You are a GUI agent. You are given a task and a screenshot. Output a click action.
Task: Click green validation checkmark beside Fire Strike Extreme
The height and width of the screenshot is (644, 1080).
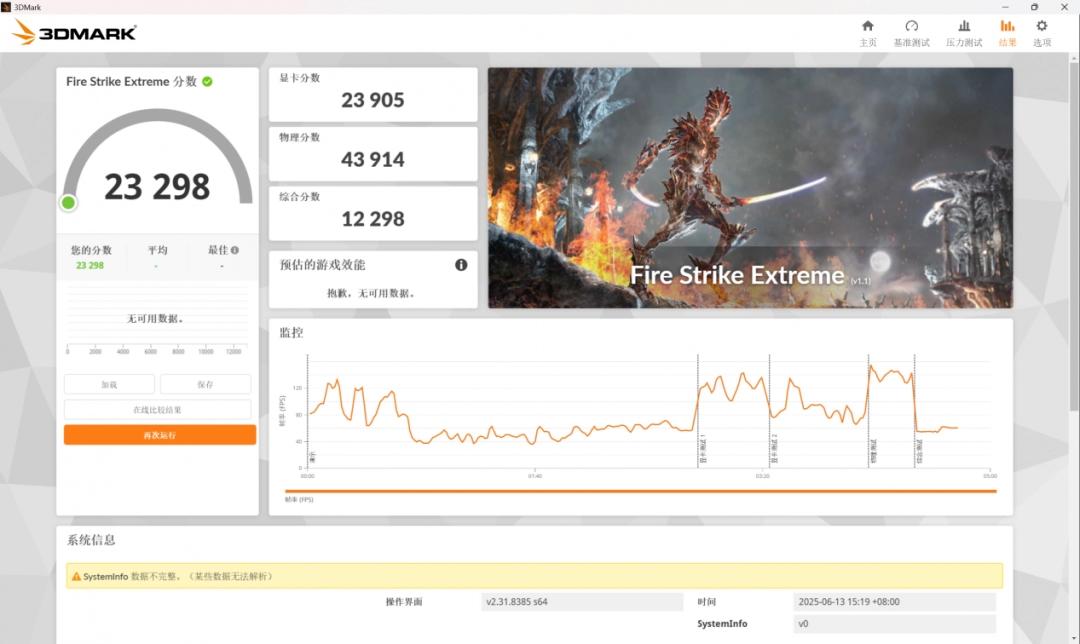pos(207,81)
